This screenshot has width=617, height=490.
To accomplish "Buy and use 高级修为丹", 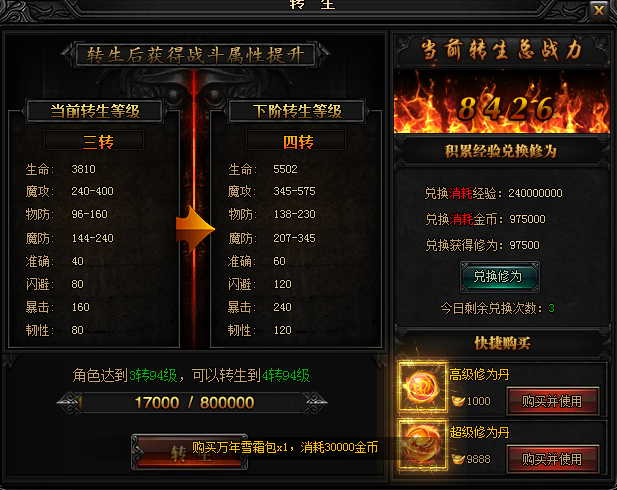I will pos(552,401).
